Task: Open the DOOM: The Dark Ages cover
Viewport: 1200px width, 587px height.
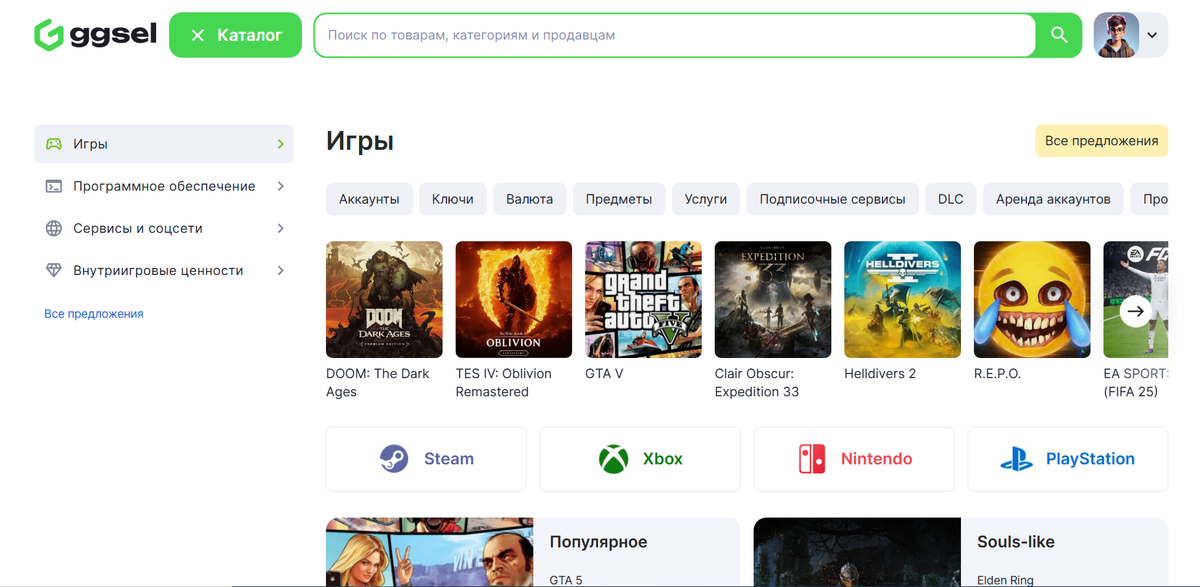Action: click(384, 299)
